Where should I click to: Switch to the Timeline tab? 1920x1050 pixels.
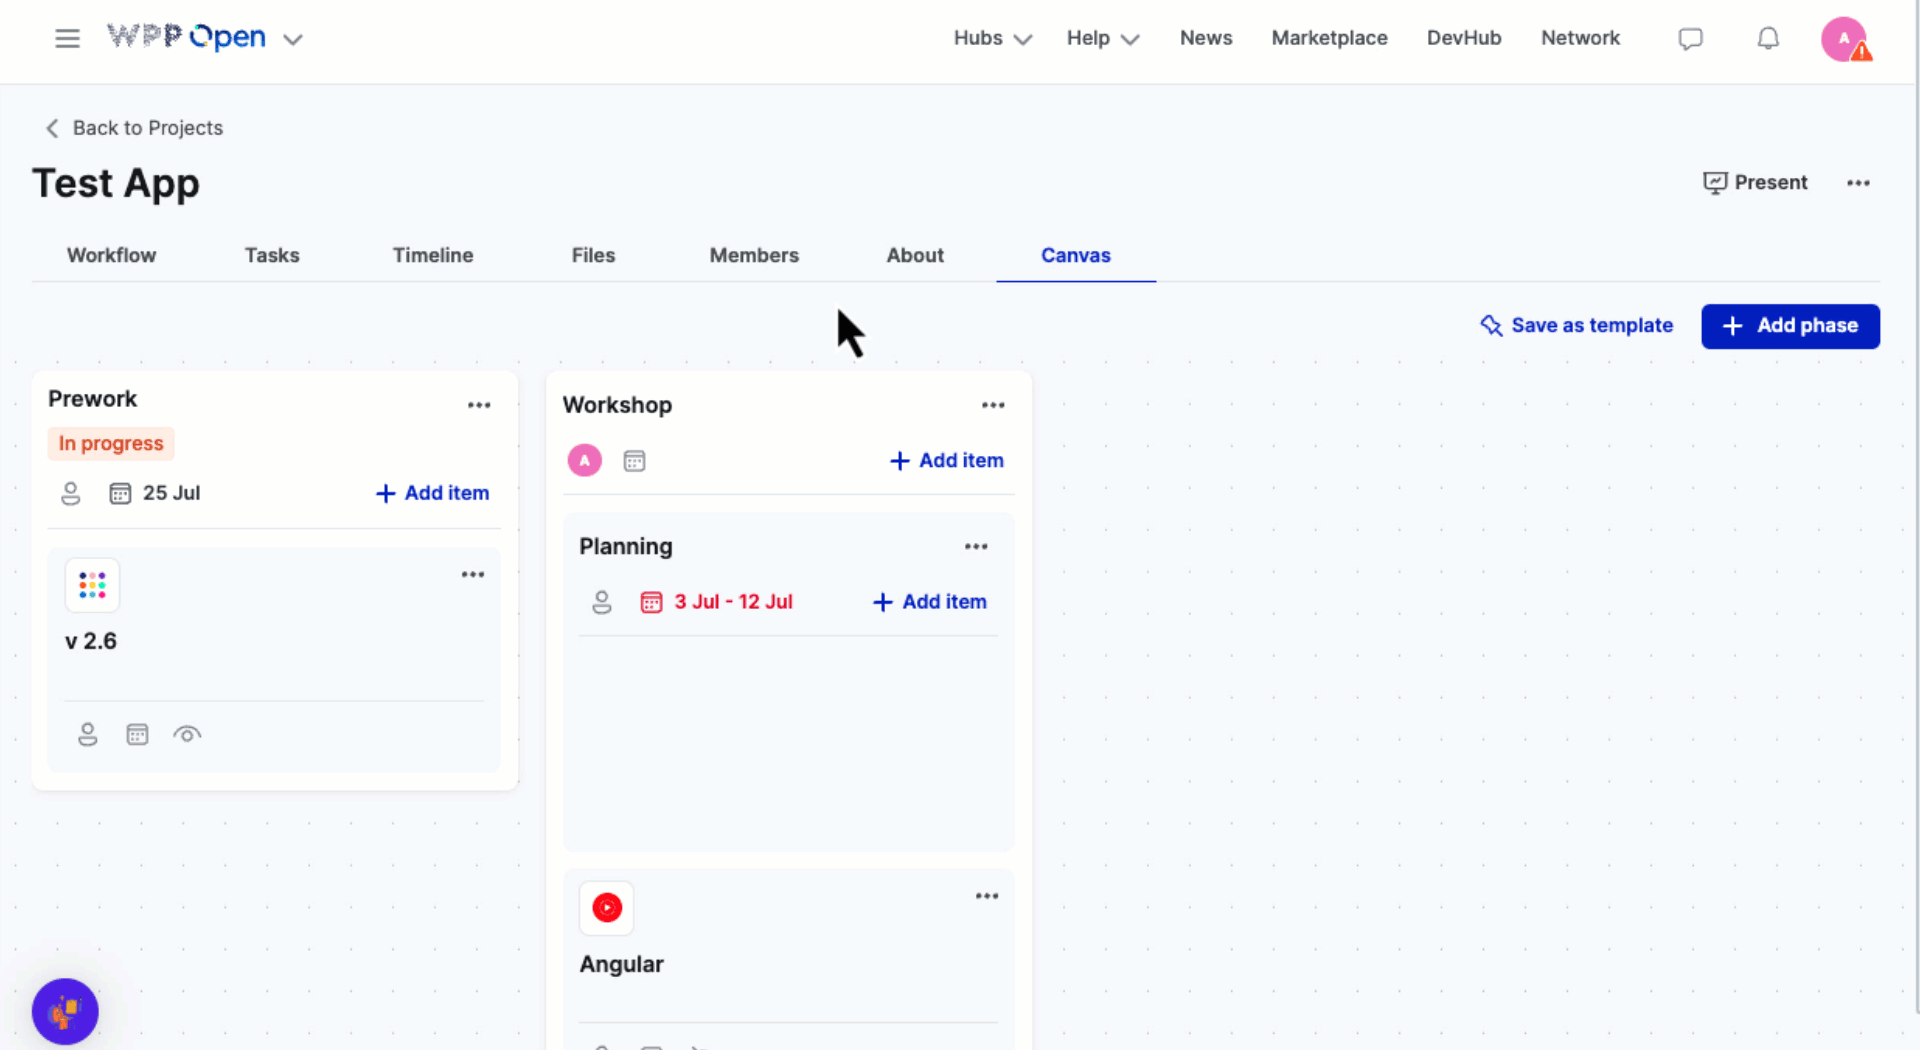432,255
